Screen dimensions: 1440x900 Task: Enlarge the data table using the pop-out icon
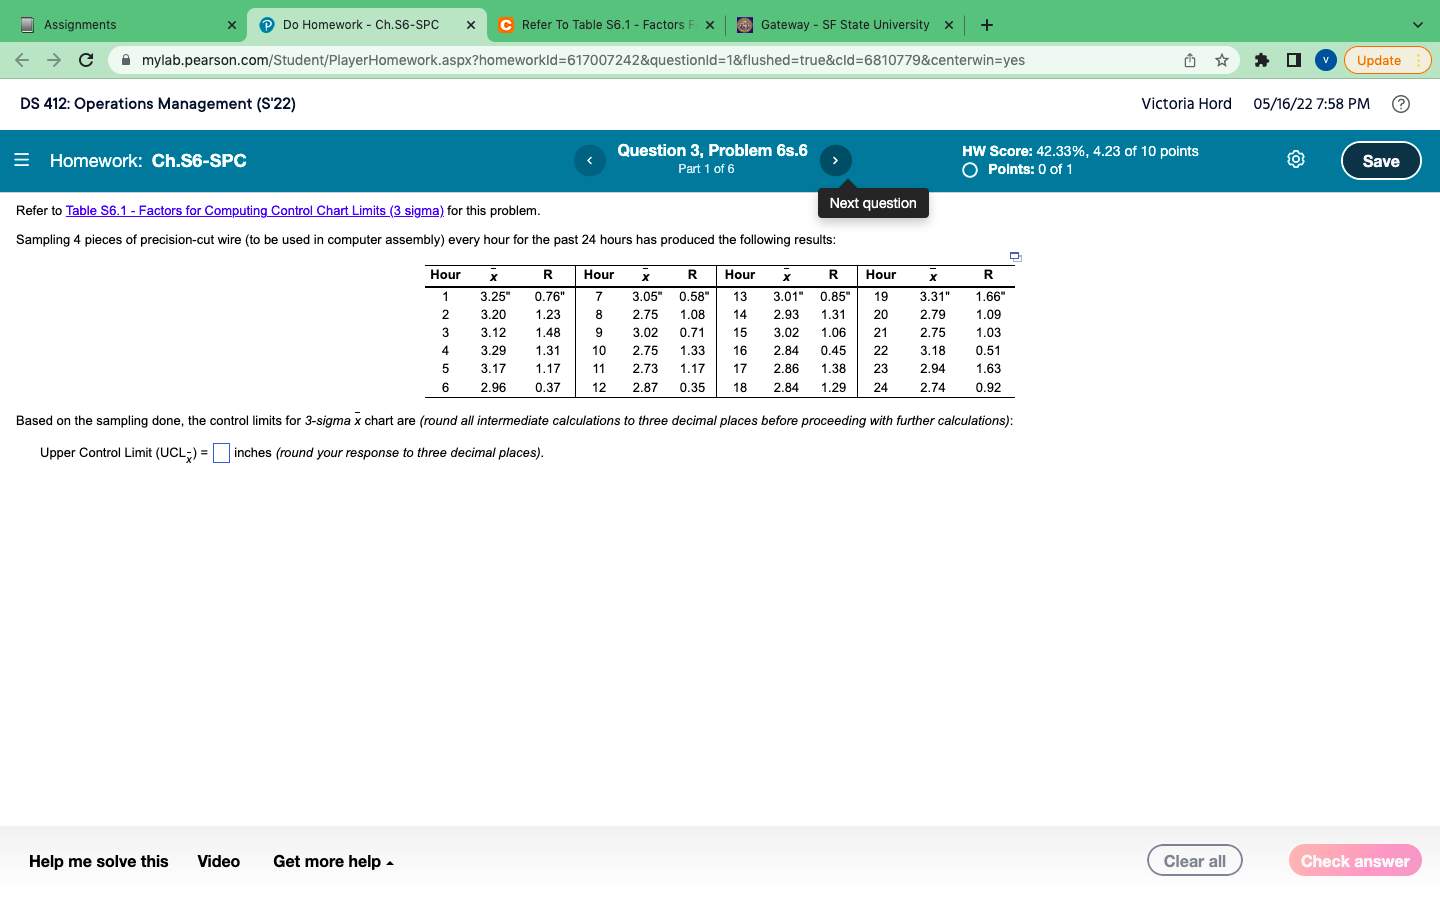pyautogui.click(x=1014, y=257)
